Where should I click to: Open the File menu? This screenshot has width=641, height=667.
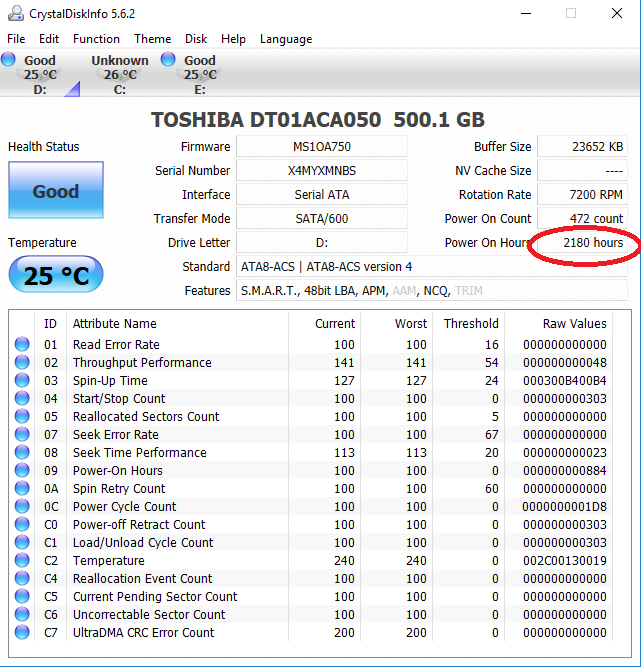pos(16,39)
